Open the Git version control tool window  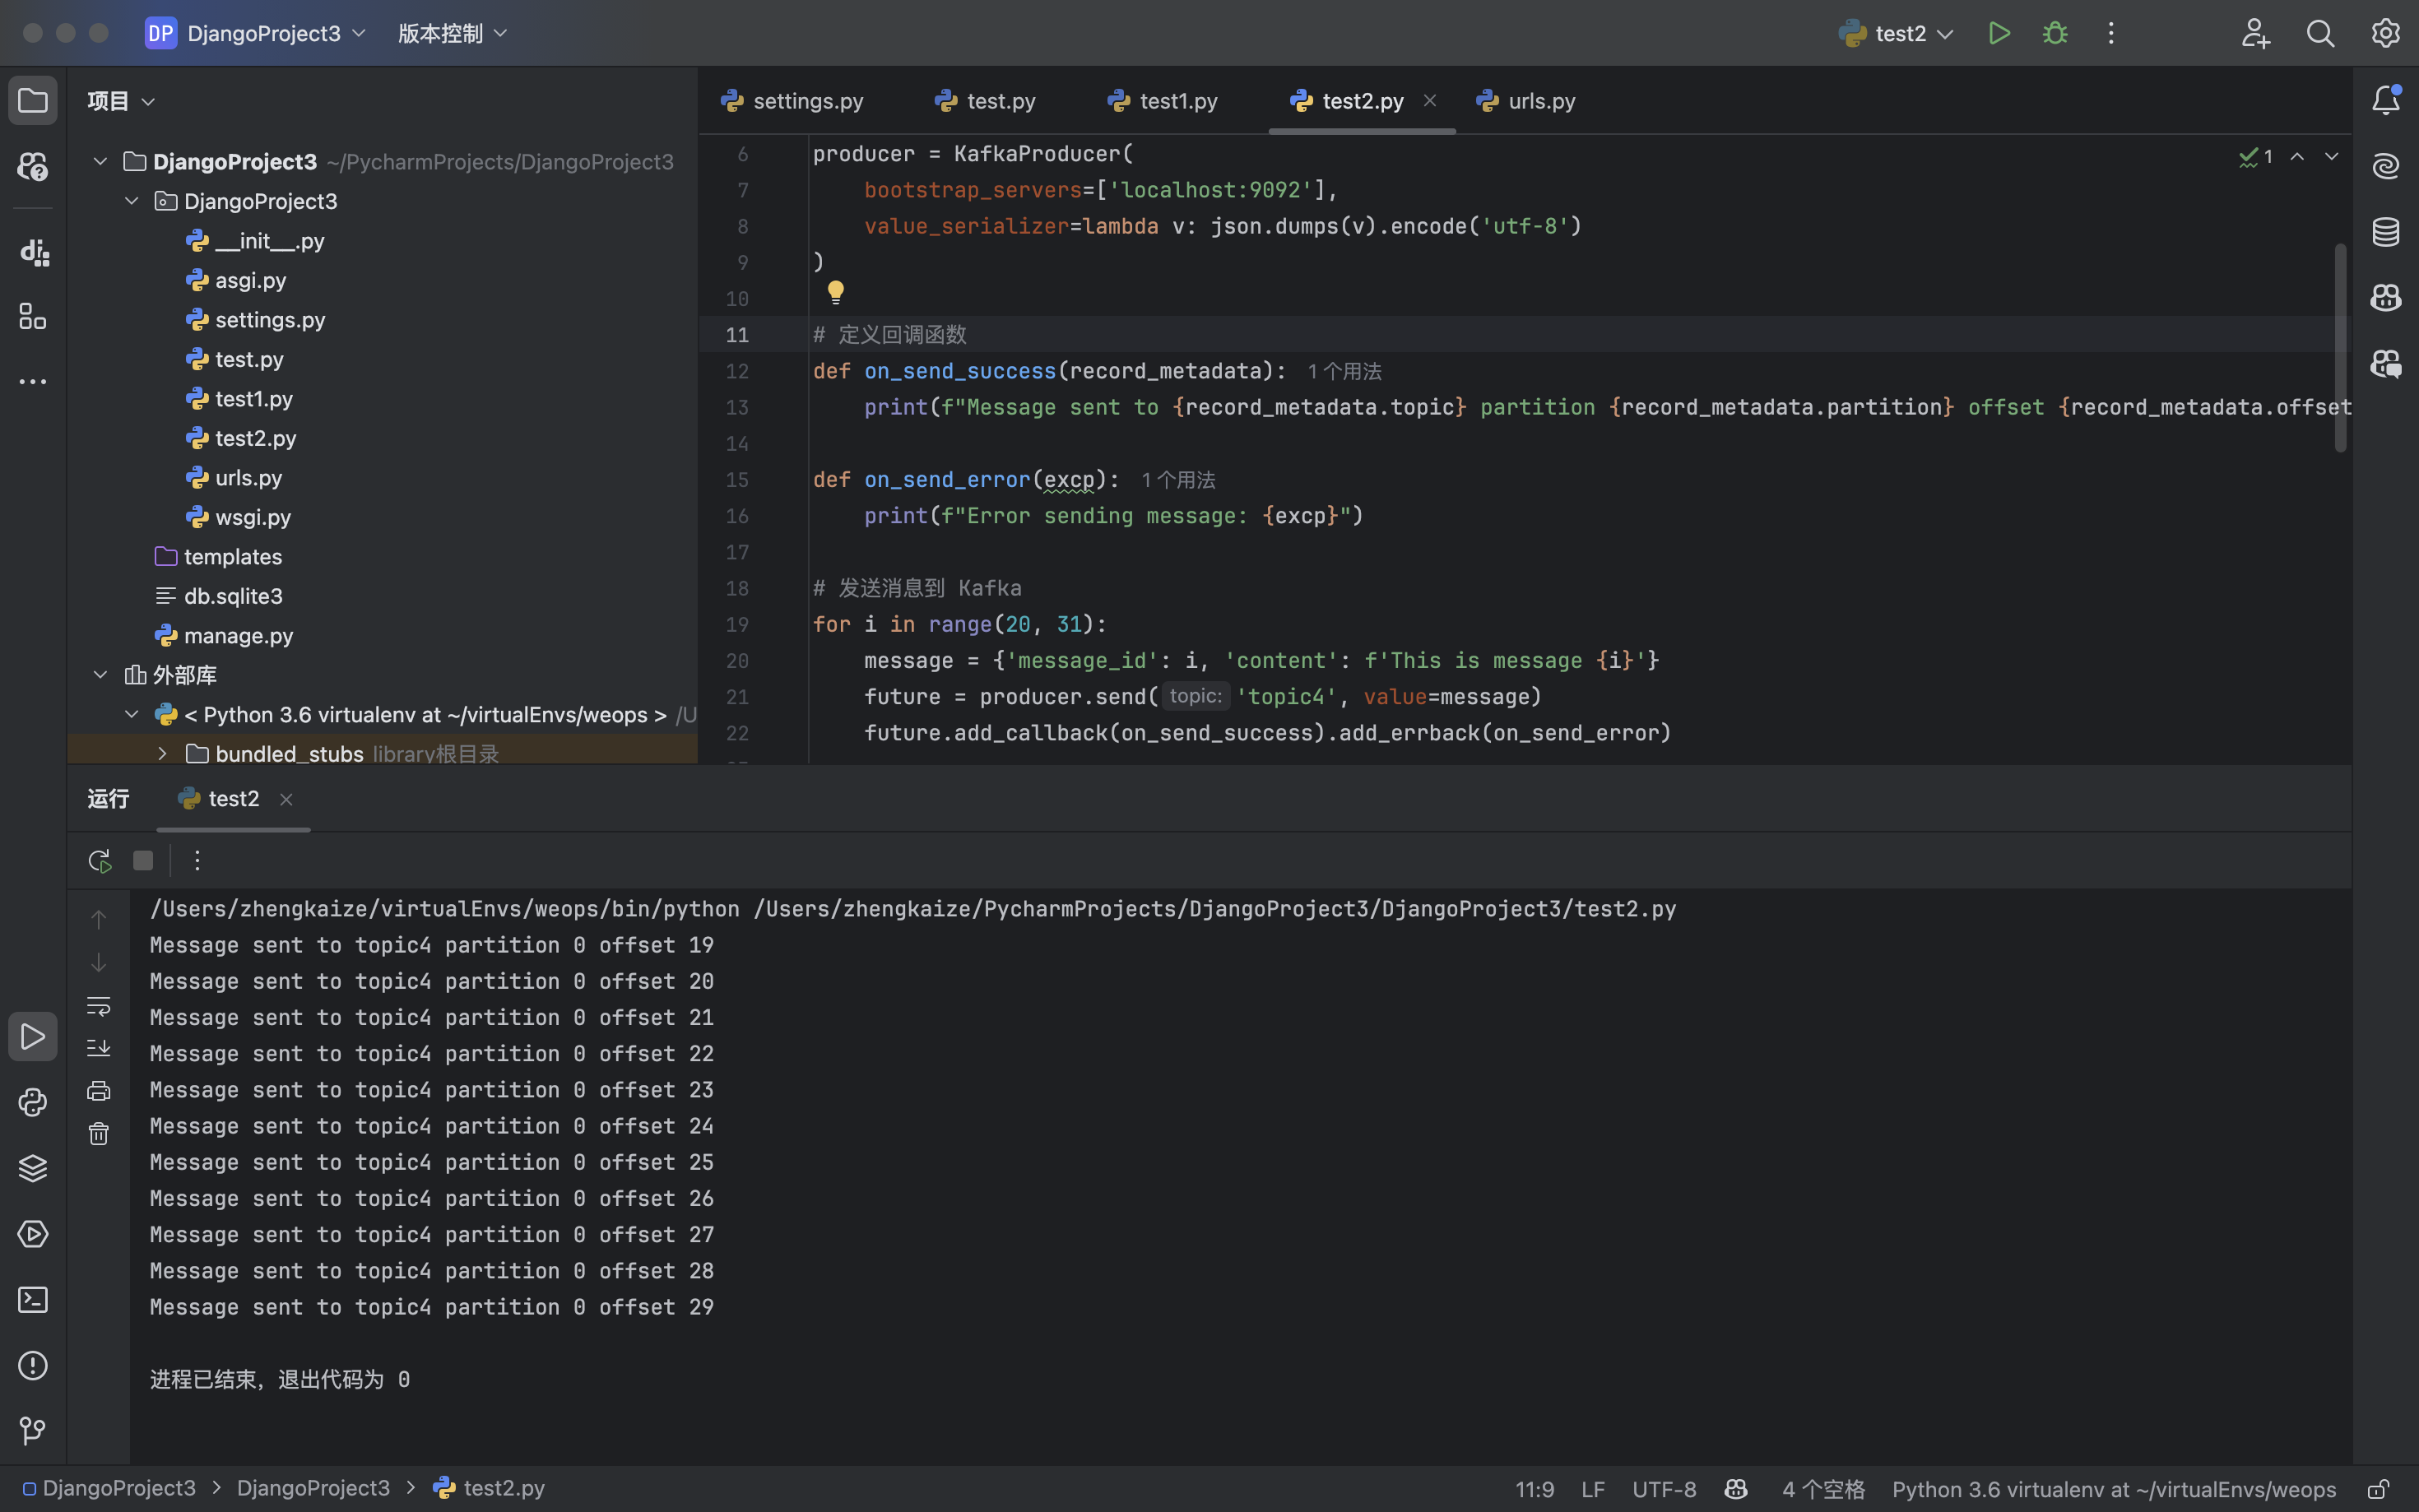pyautogui.click(x=32, y=1431)
